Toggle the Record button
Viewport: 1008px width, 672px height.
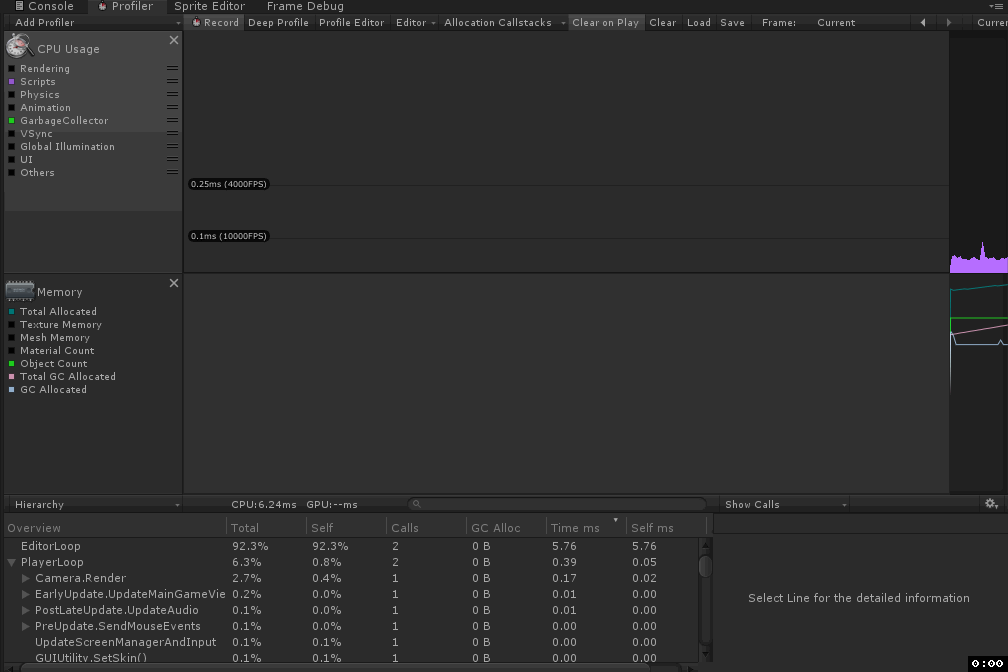point(215,23)
